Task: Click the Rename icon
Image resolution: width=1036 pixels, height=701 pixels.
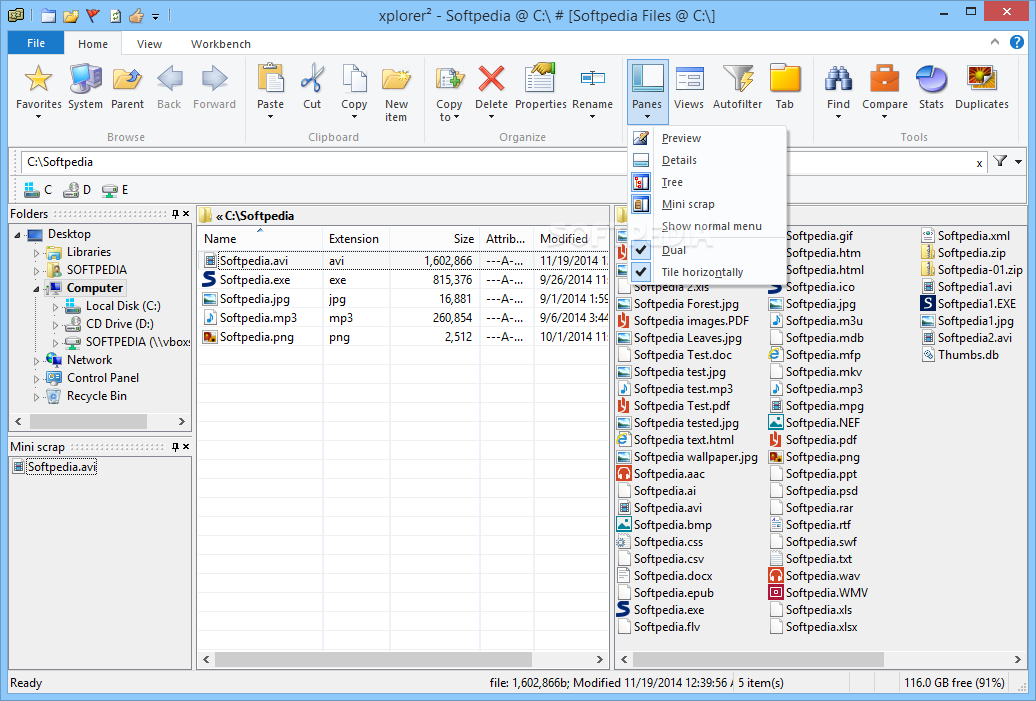Action: tap(592, 79)
